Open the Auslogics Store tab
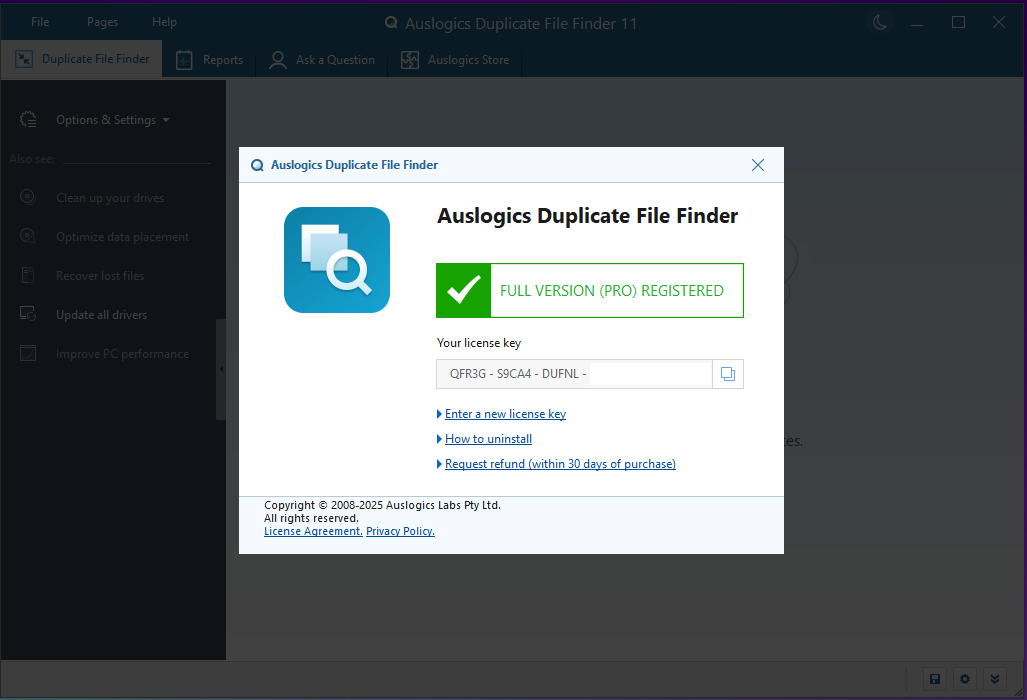This screenshot has height=700, width=1027. 455,60
